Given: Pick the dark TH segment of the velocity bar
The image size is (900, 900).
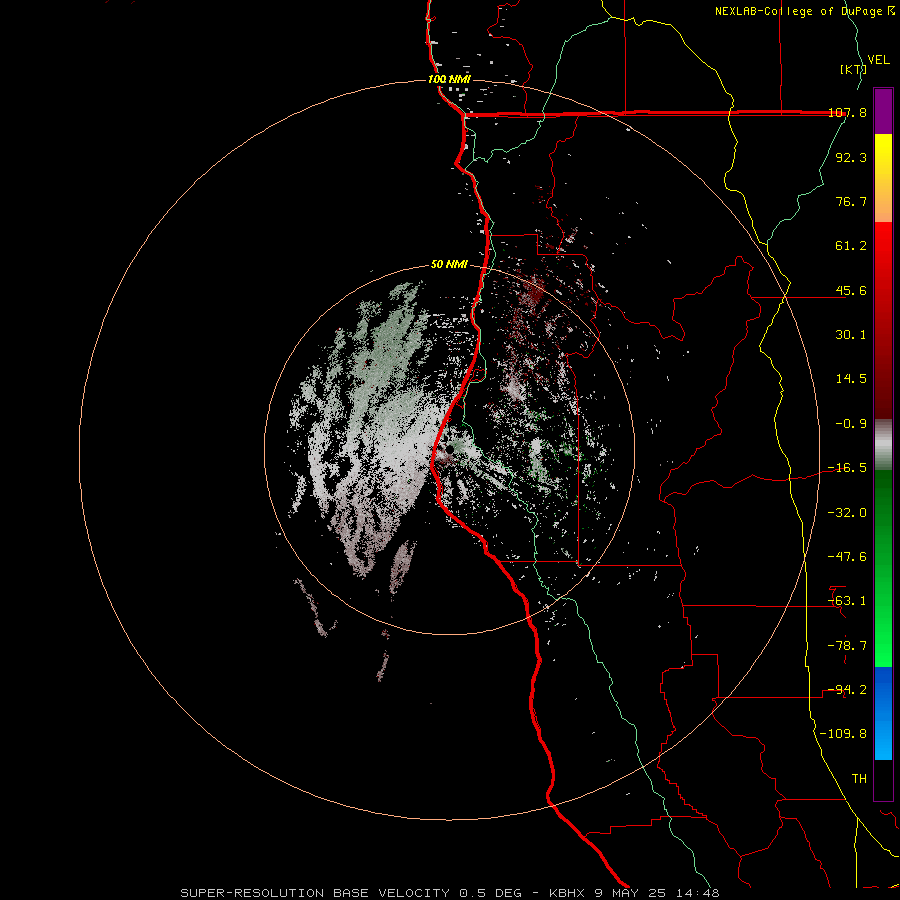Looking at the screenshot, I should (883, 780).
